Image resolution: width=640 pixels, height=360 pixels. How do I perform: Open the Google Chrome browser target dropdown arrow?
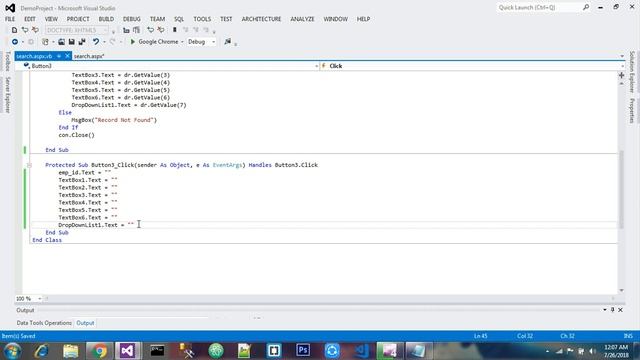(x=182, y=42)
